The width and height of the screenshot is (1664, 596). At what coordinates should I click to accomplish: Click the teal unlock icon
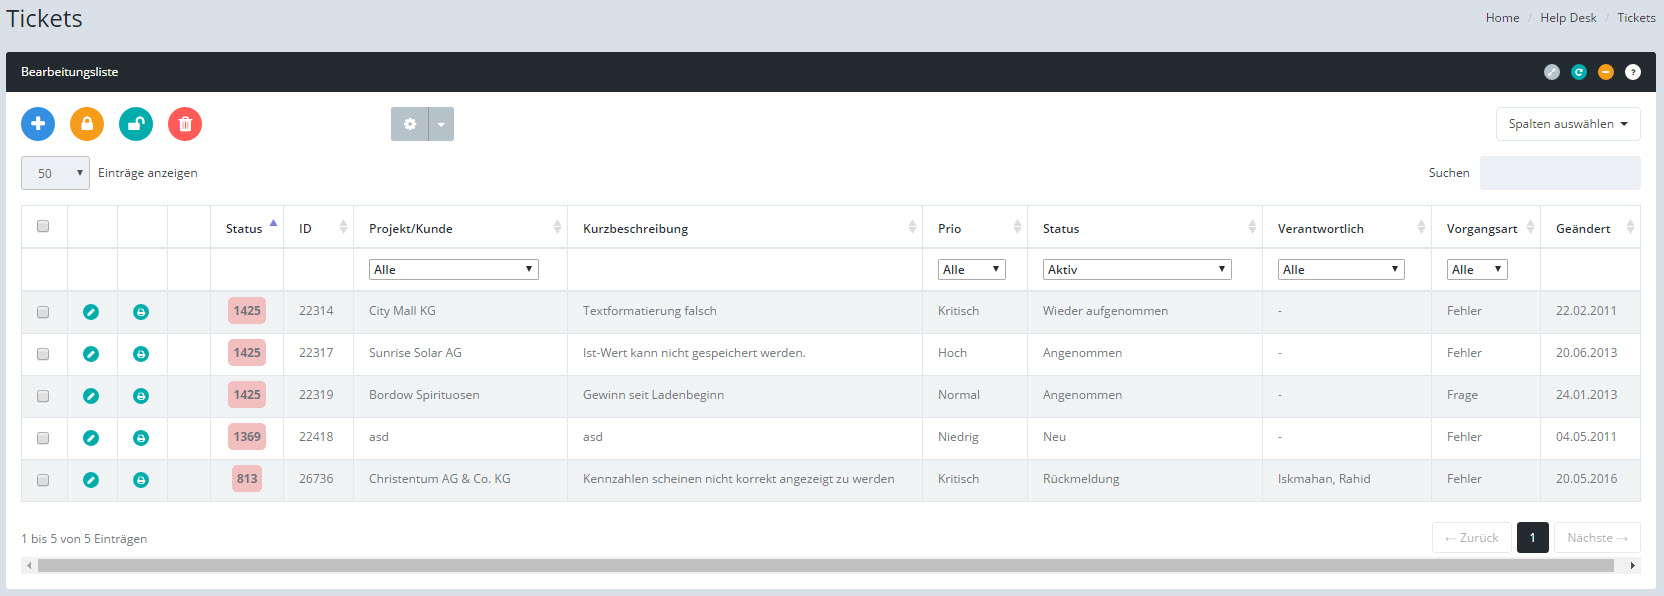tap(136, 124)
